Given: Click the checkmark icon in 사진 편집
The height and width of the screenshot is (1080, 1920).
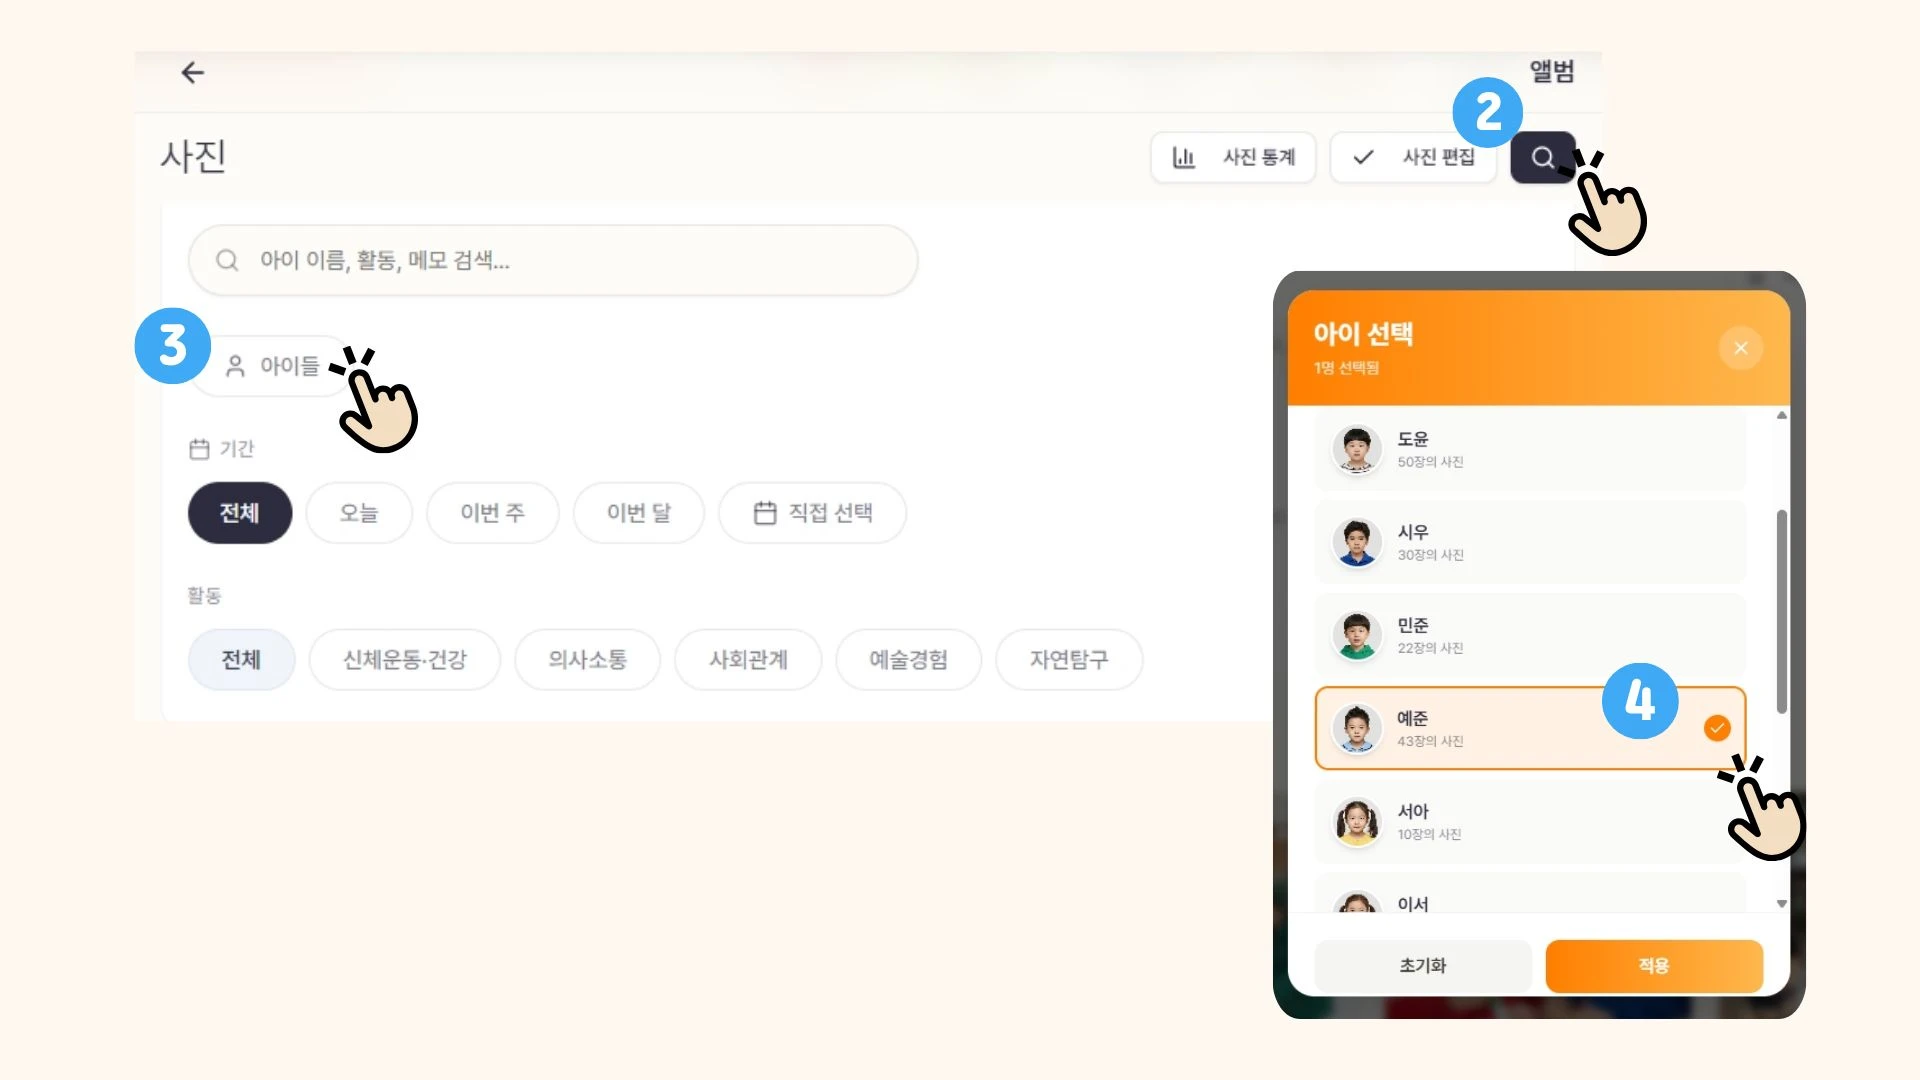Looking at the screenshot, I should coord(1363,157).
